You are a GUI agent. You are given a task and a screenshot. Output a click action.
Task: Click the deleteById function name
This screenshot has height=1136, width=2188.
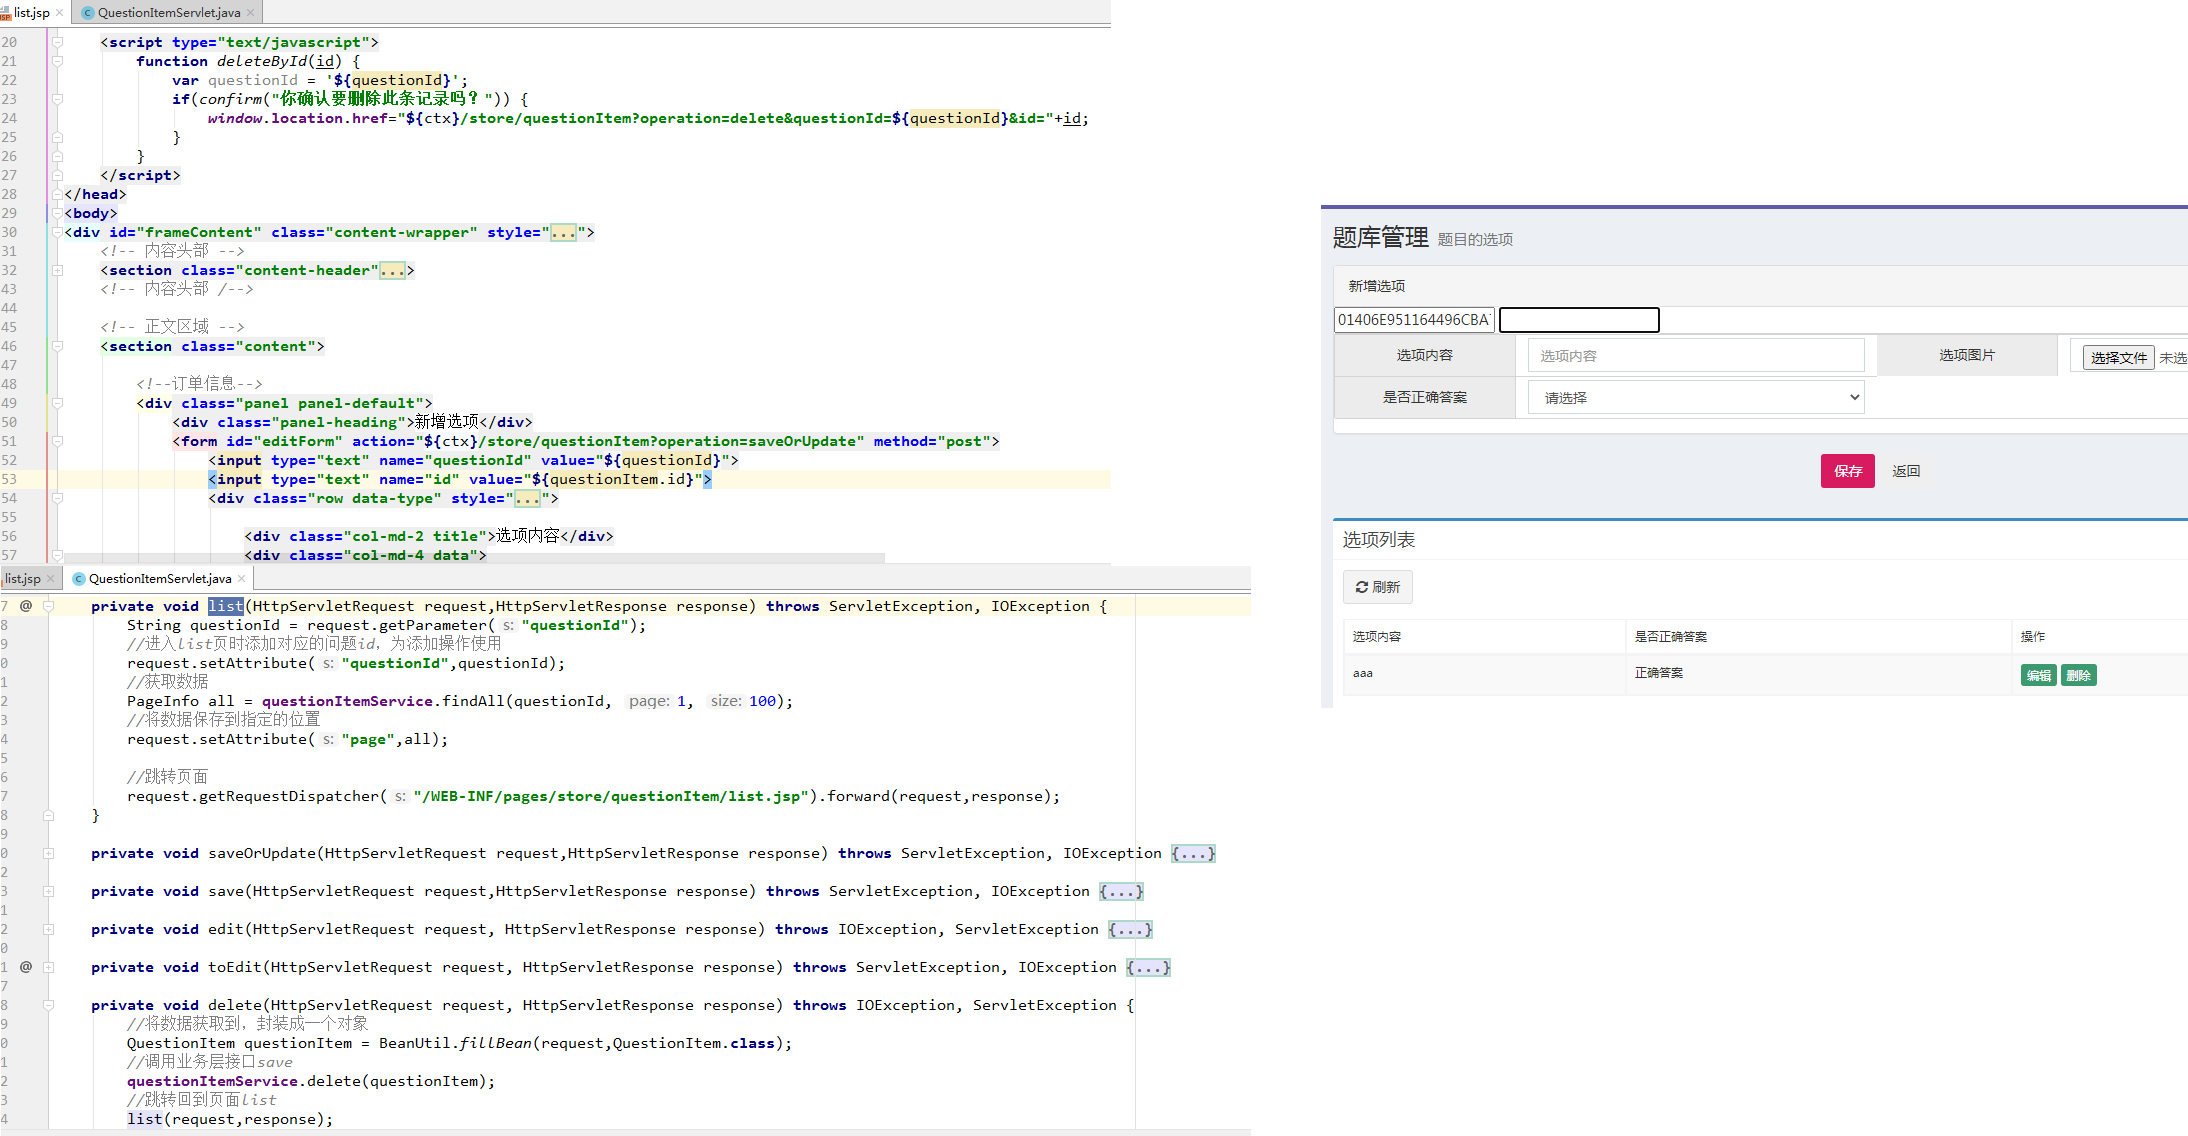point(262,62)
